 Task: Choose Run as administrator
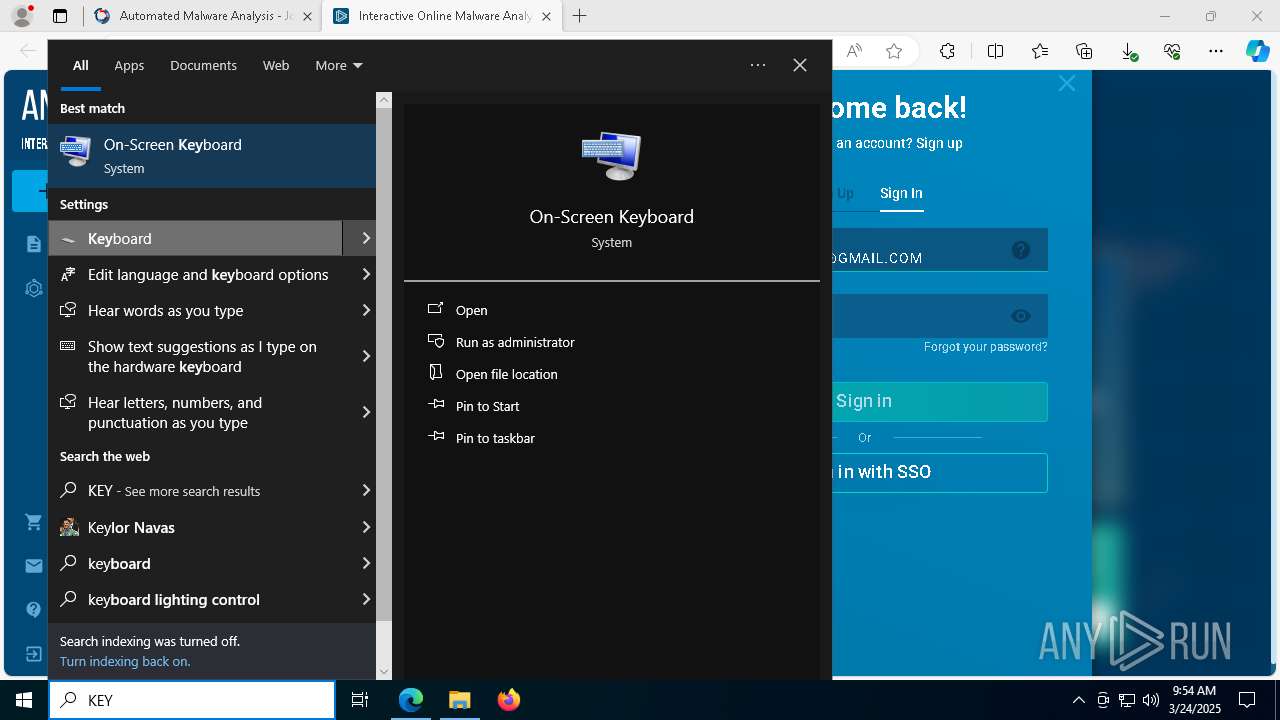(x=515, y=342)
